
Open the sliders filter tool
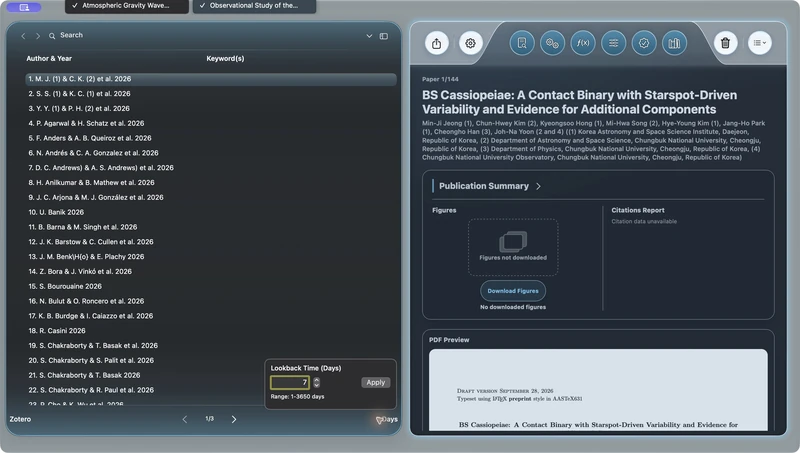coord(613,43)
